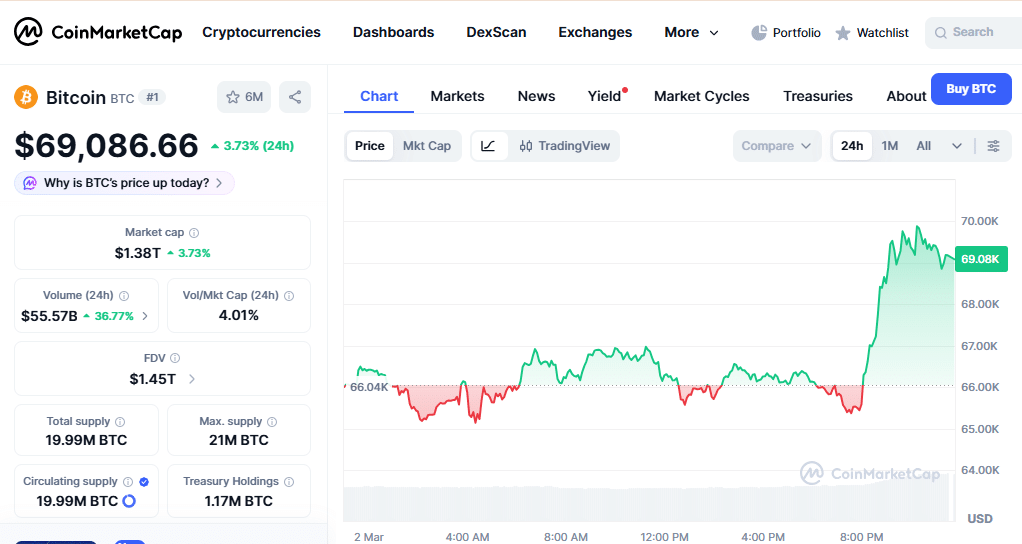Click the 21M BTC max supply value
This screenshot has width=1022, height=544.
coord(239,440)
